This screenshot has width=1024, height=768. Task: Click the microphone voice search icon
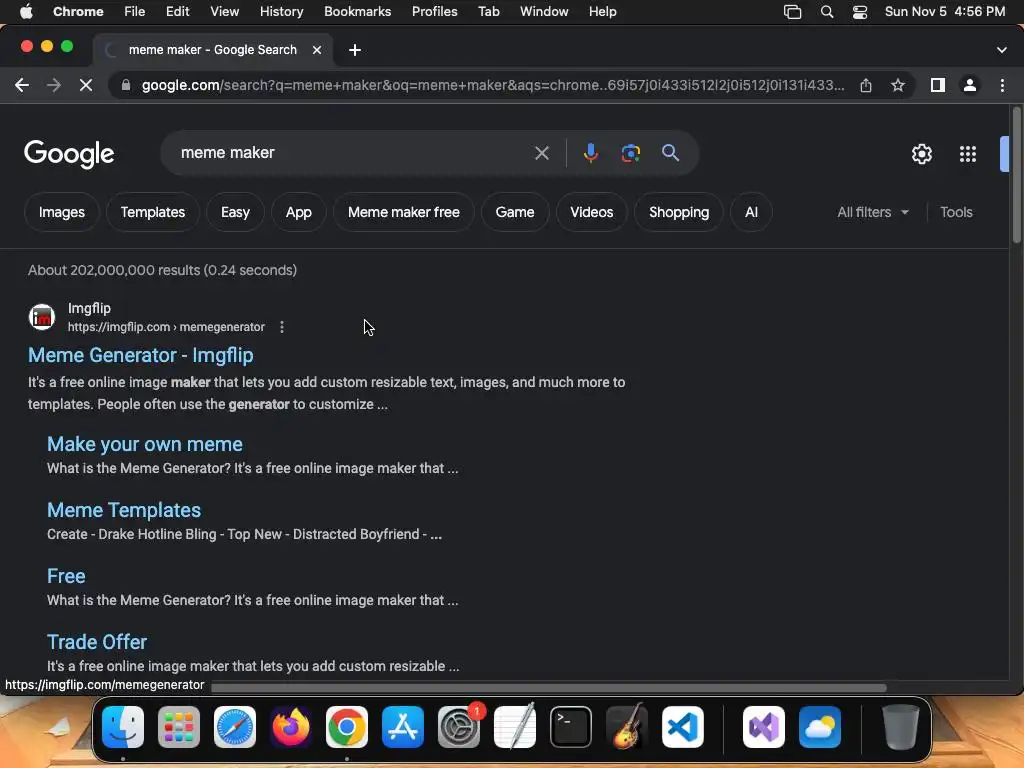[590, 153]
